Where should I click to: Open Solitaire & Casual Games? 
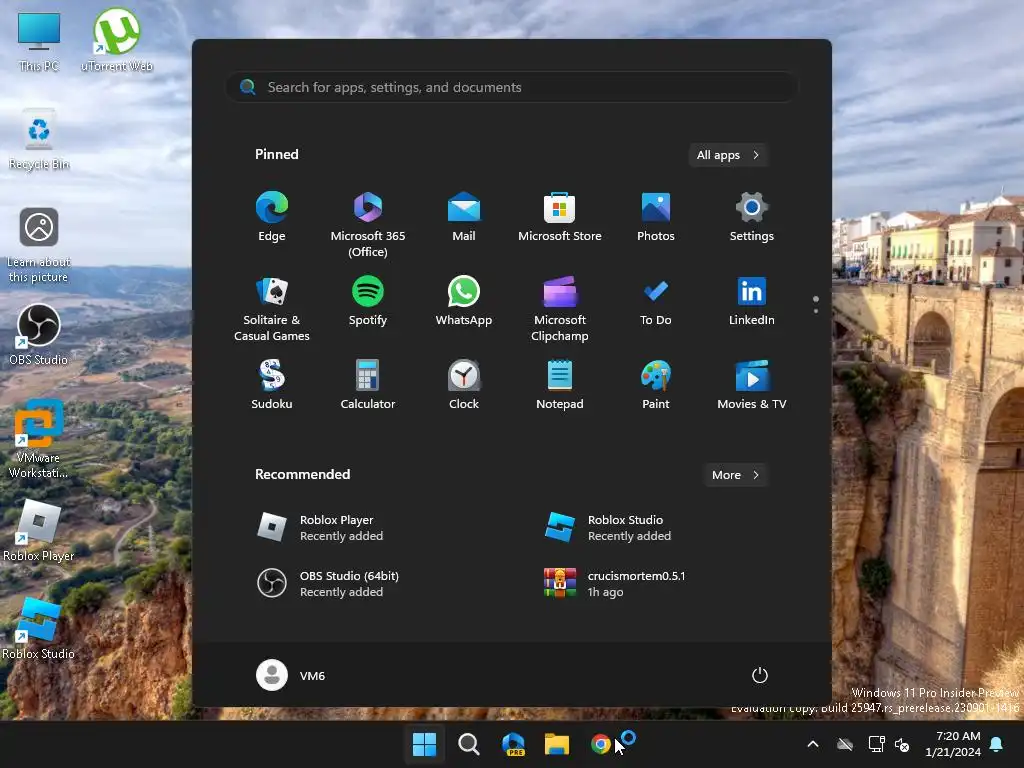272,309
